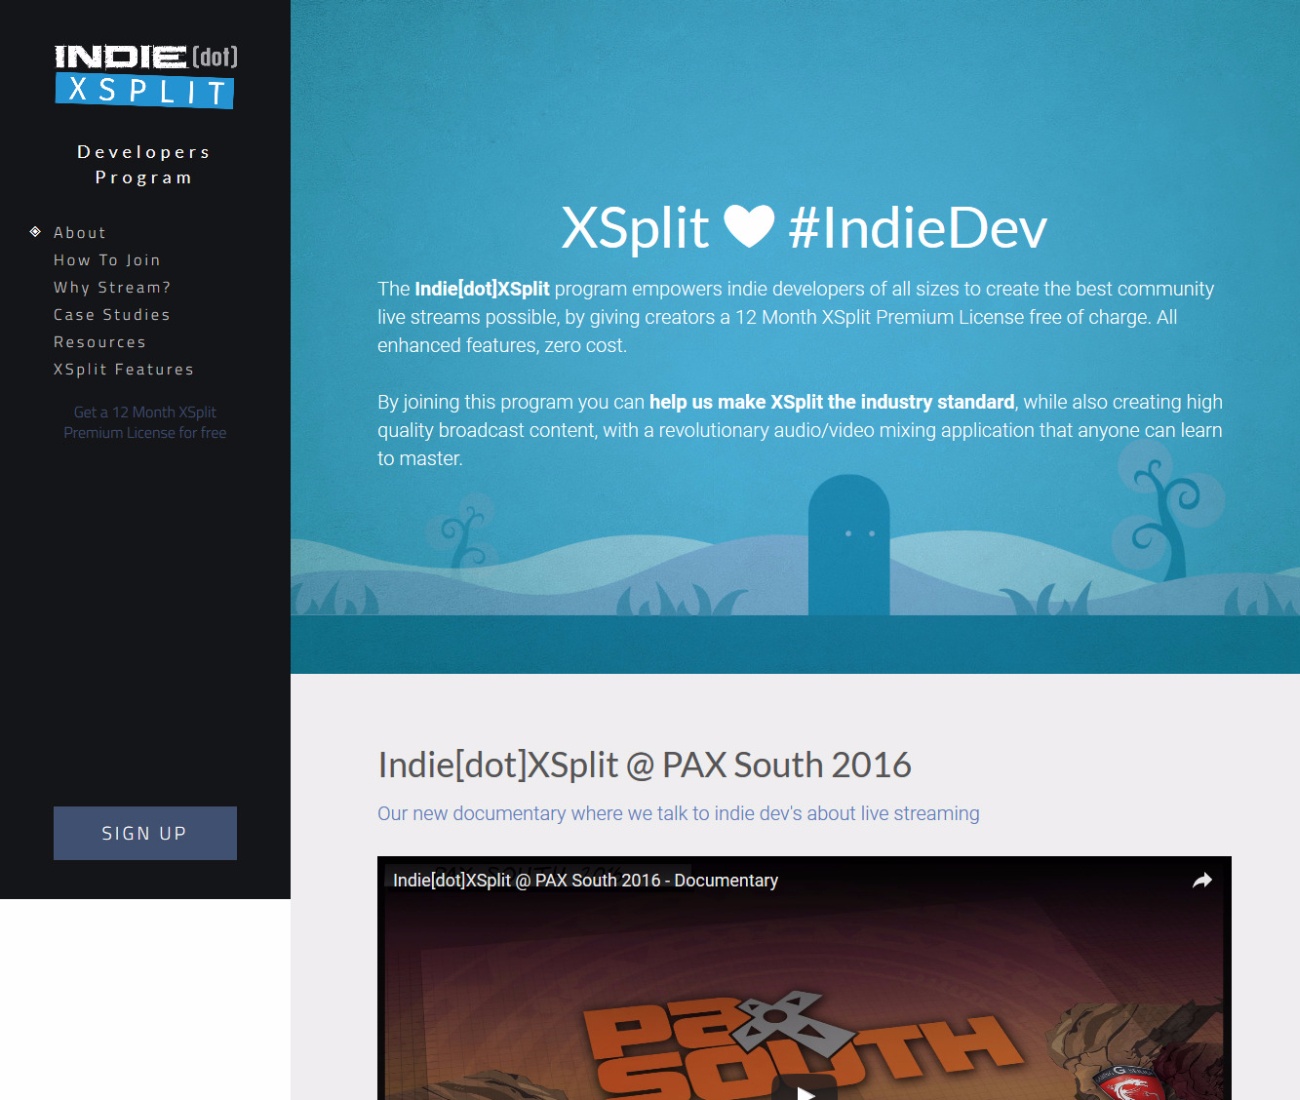Screen dimensions: 1300x1100
Task: Open the About section
Action: (80, 232)
